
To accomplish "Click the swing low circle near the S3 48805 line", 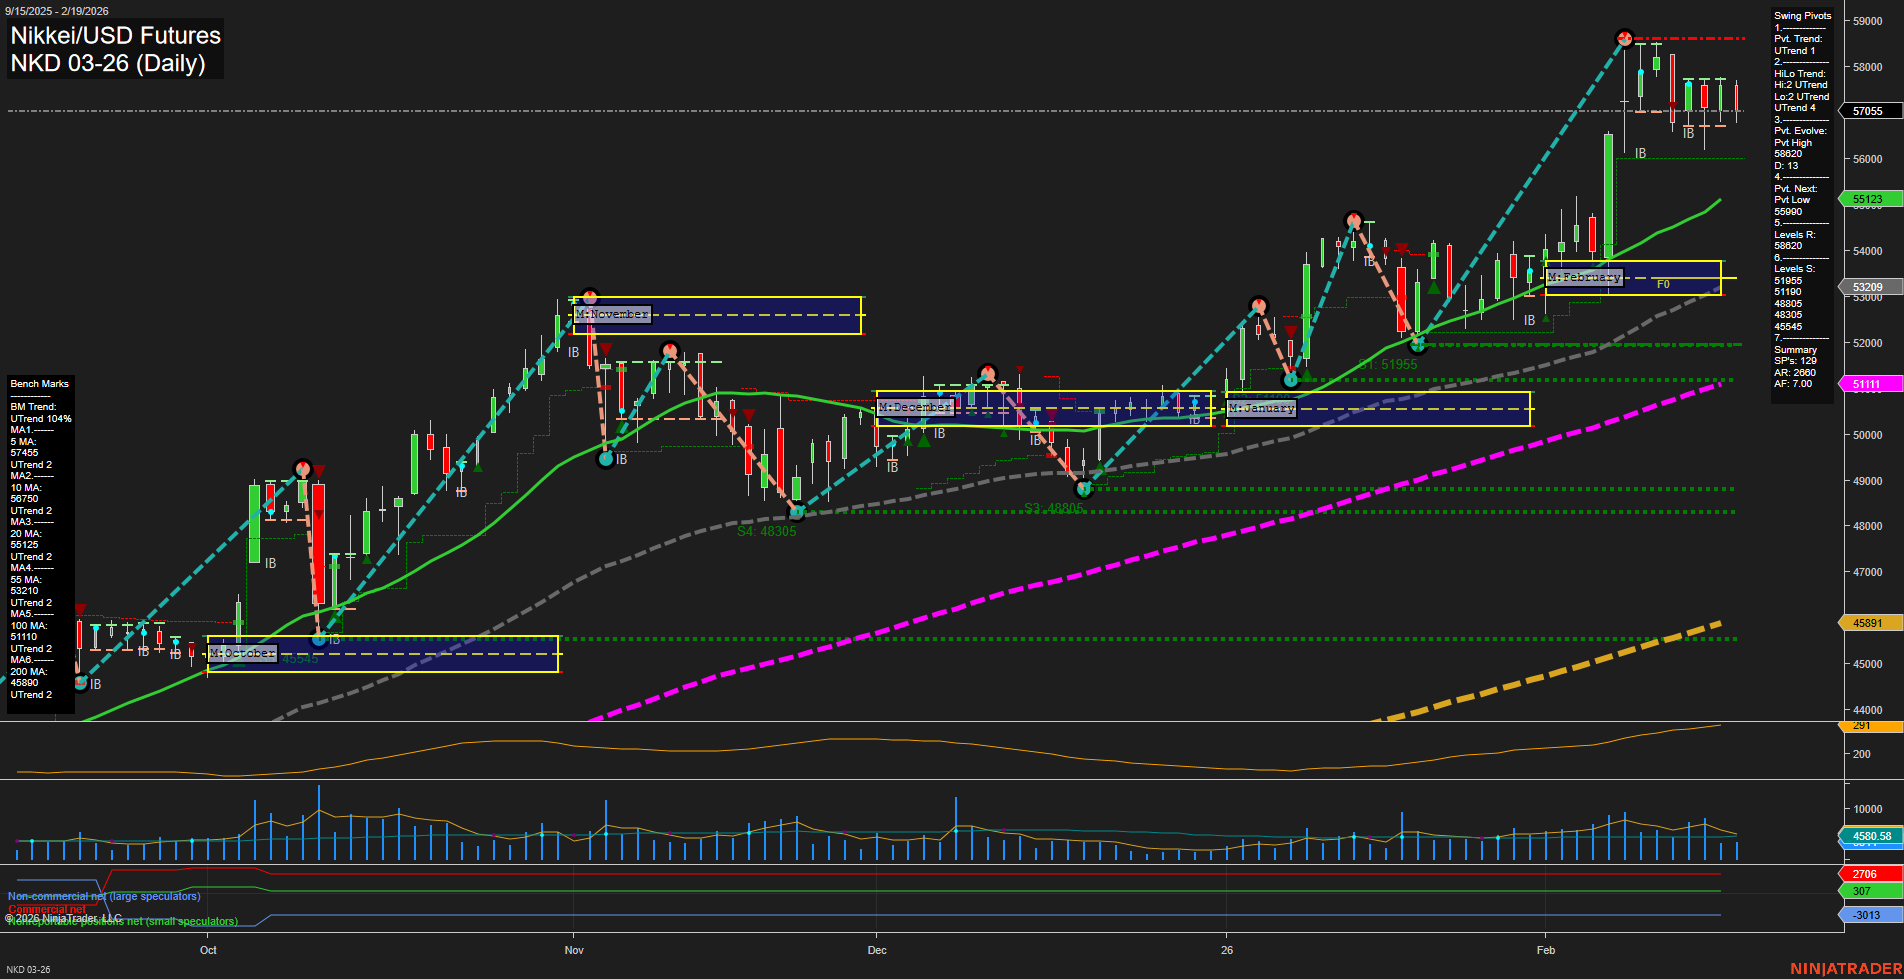I will coord(1085,489).
